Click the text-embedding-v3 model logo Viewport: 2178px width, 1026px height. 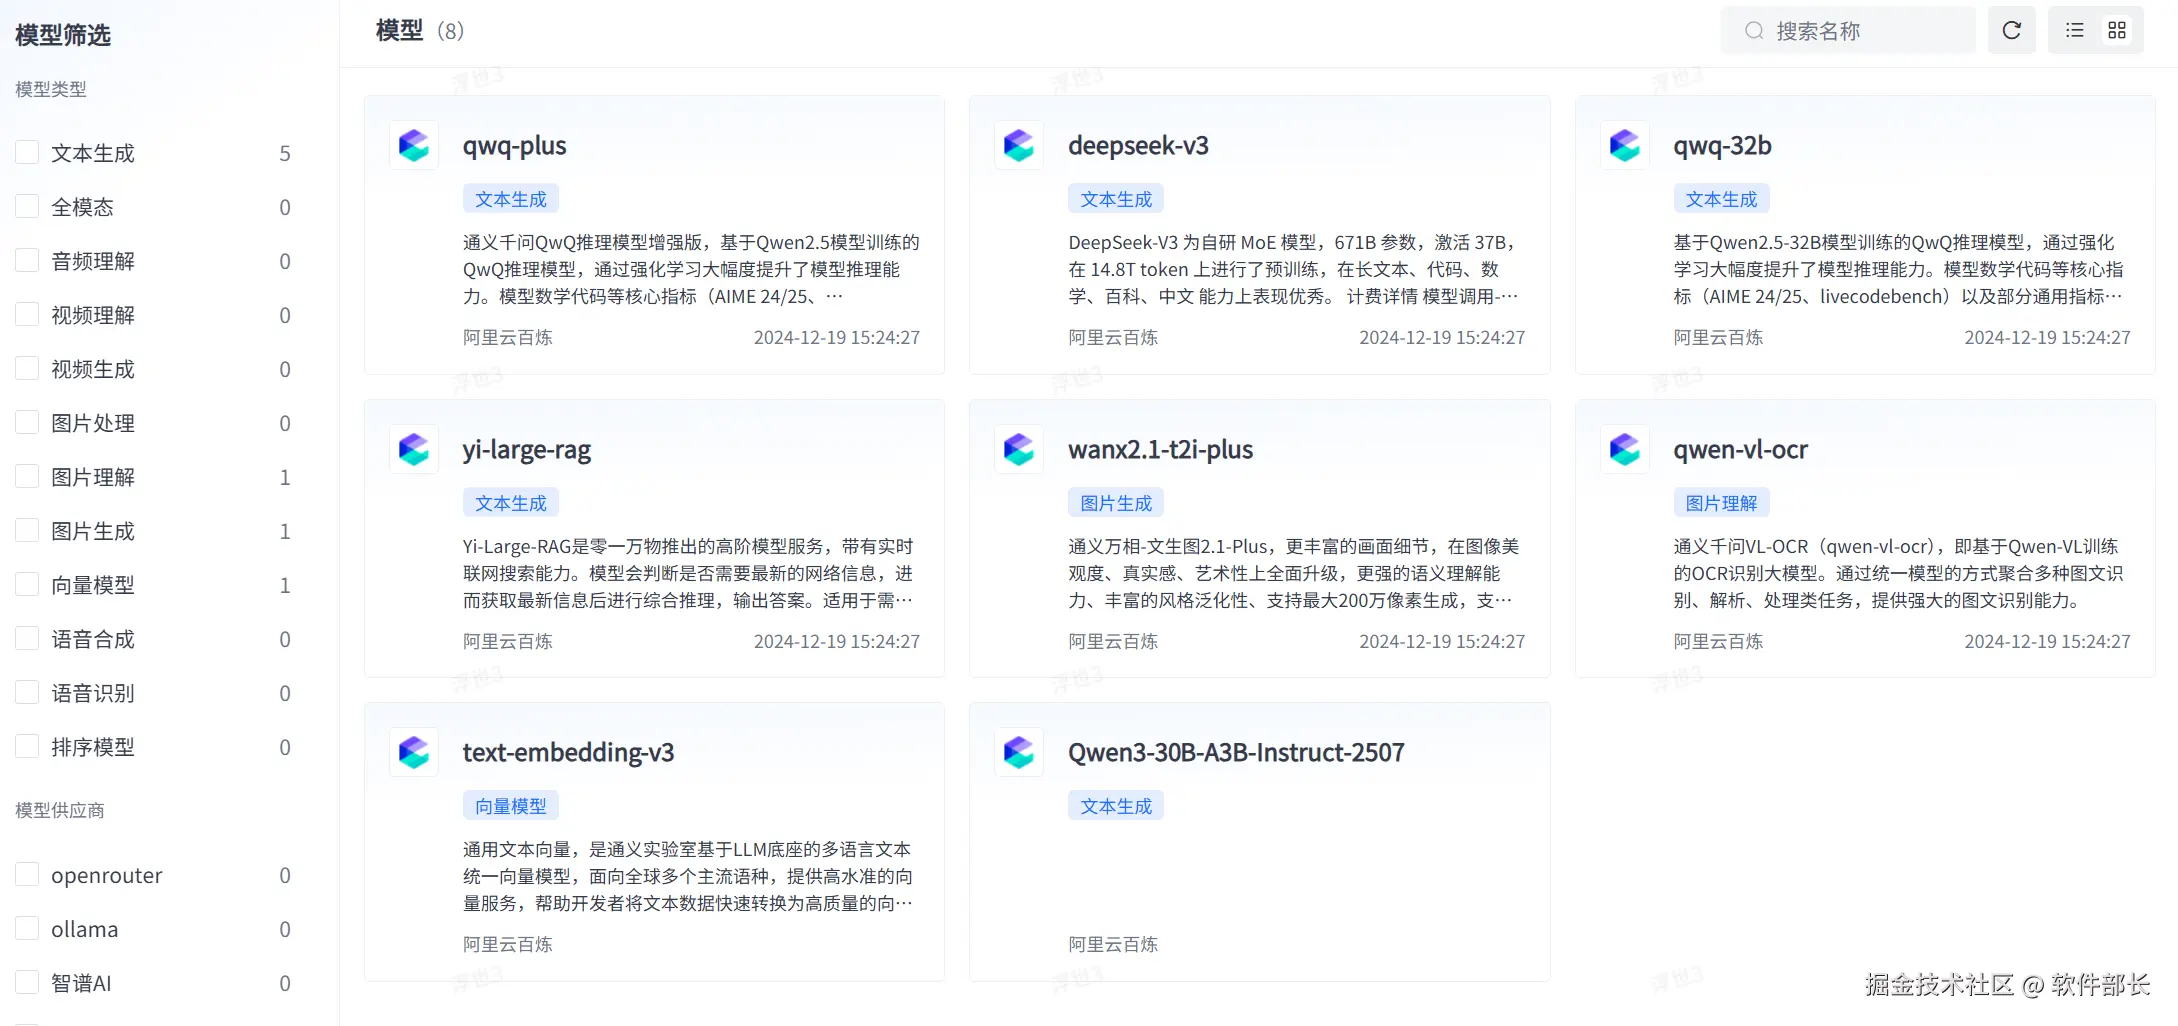click(414, 753)
